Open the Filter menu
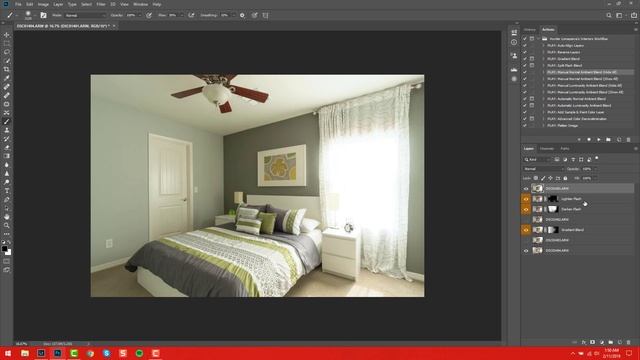The height and width of the screenshot is (360, 640). point(101,4)
